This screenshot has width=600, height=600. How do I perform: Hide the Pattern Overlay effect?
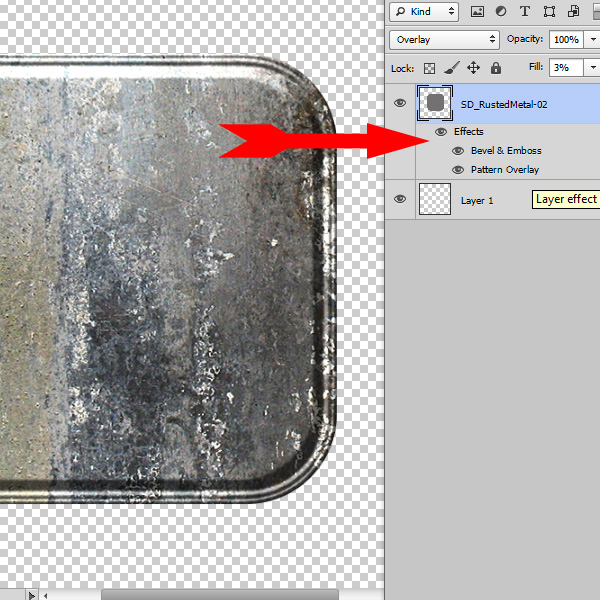pos(458,170)
